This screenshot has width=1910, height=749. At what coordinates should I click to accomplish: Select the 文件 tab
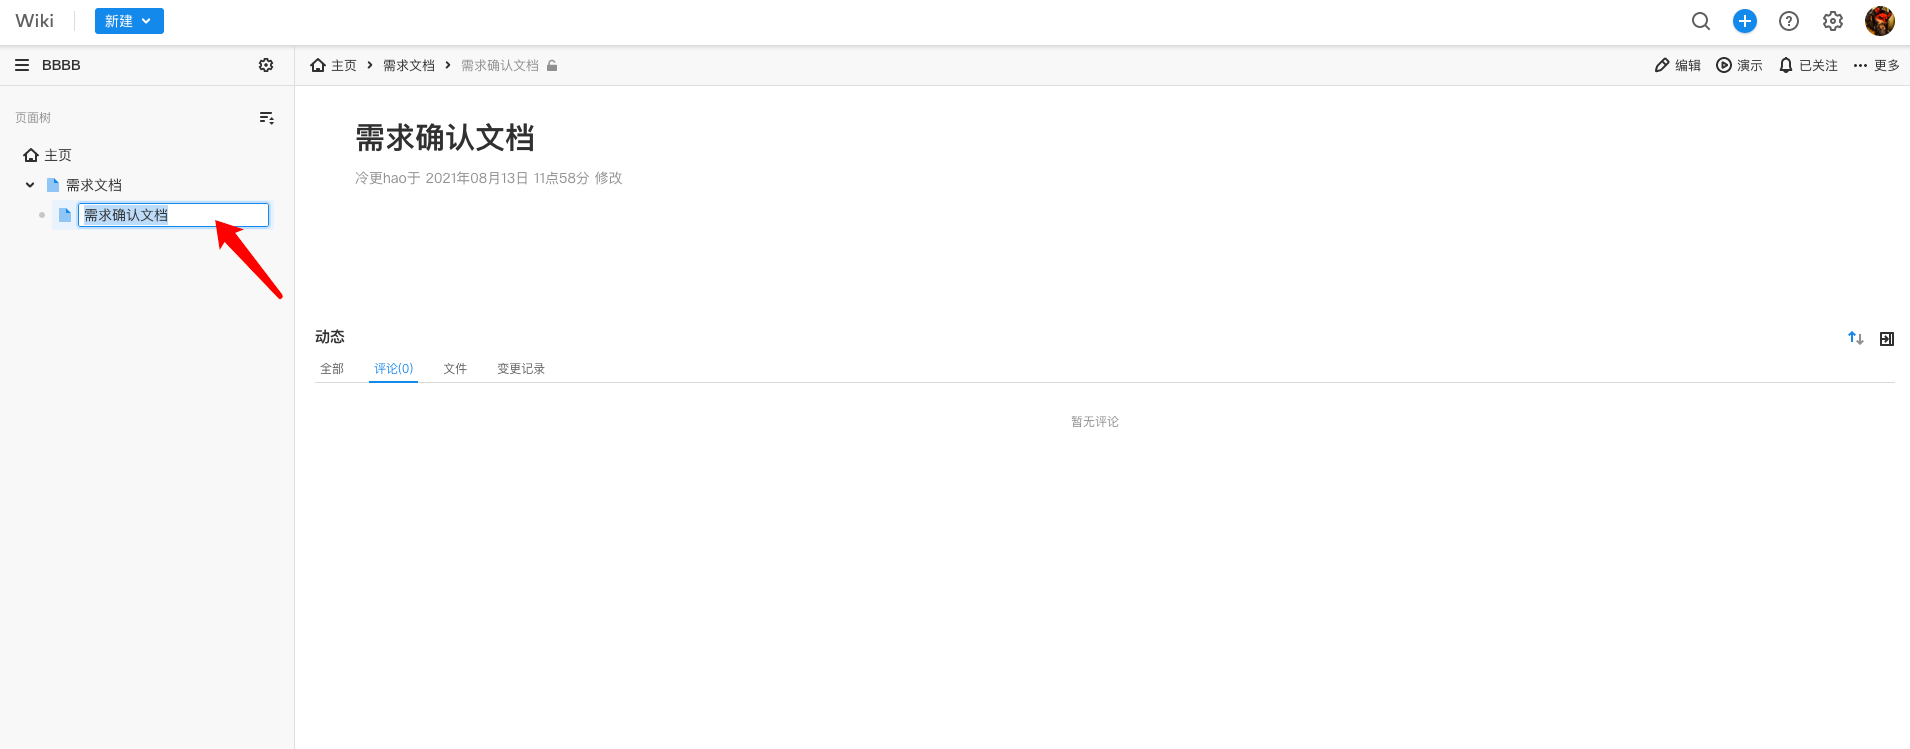coord(455,369)
